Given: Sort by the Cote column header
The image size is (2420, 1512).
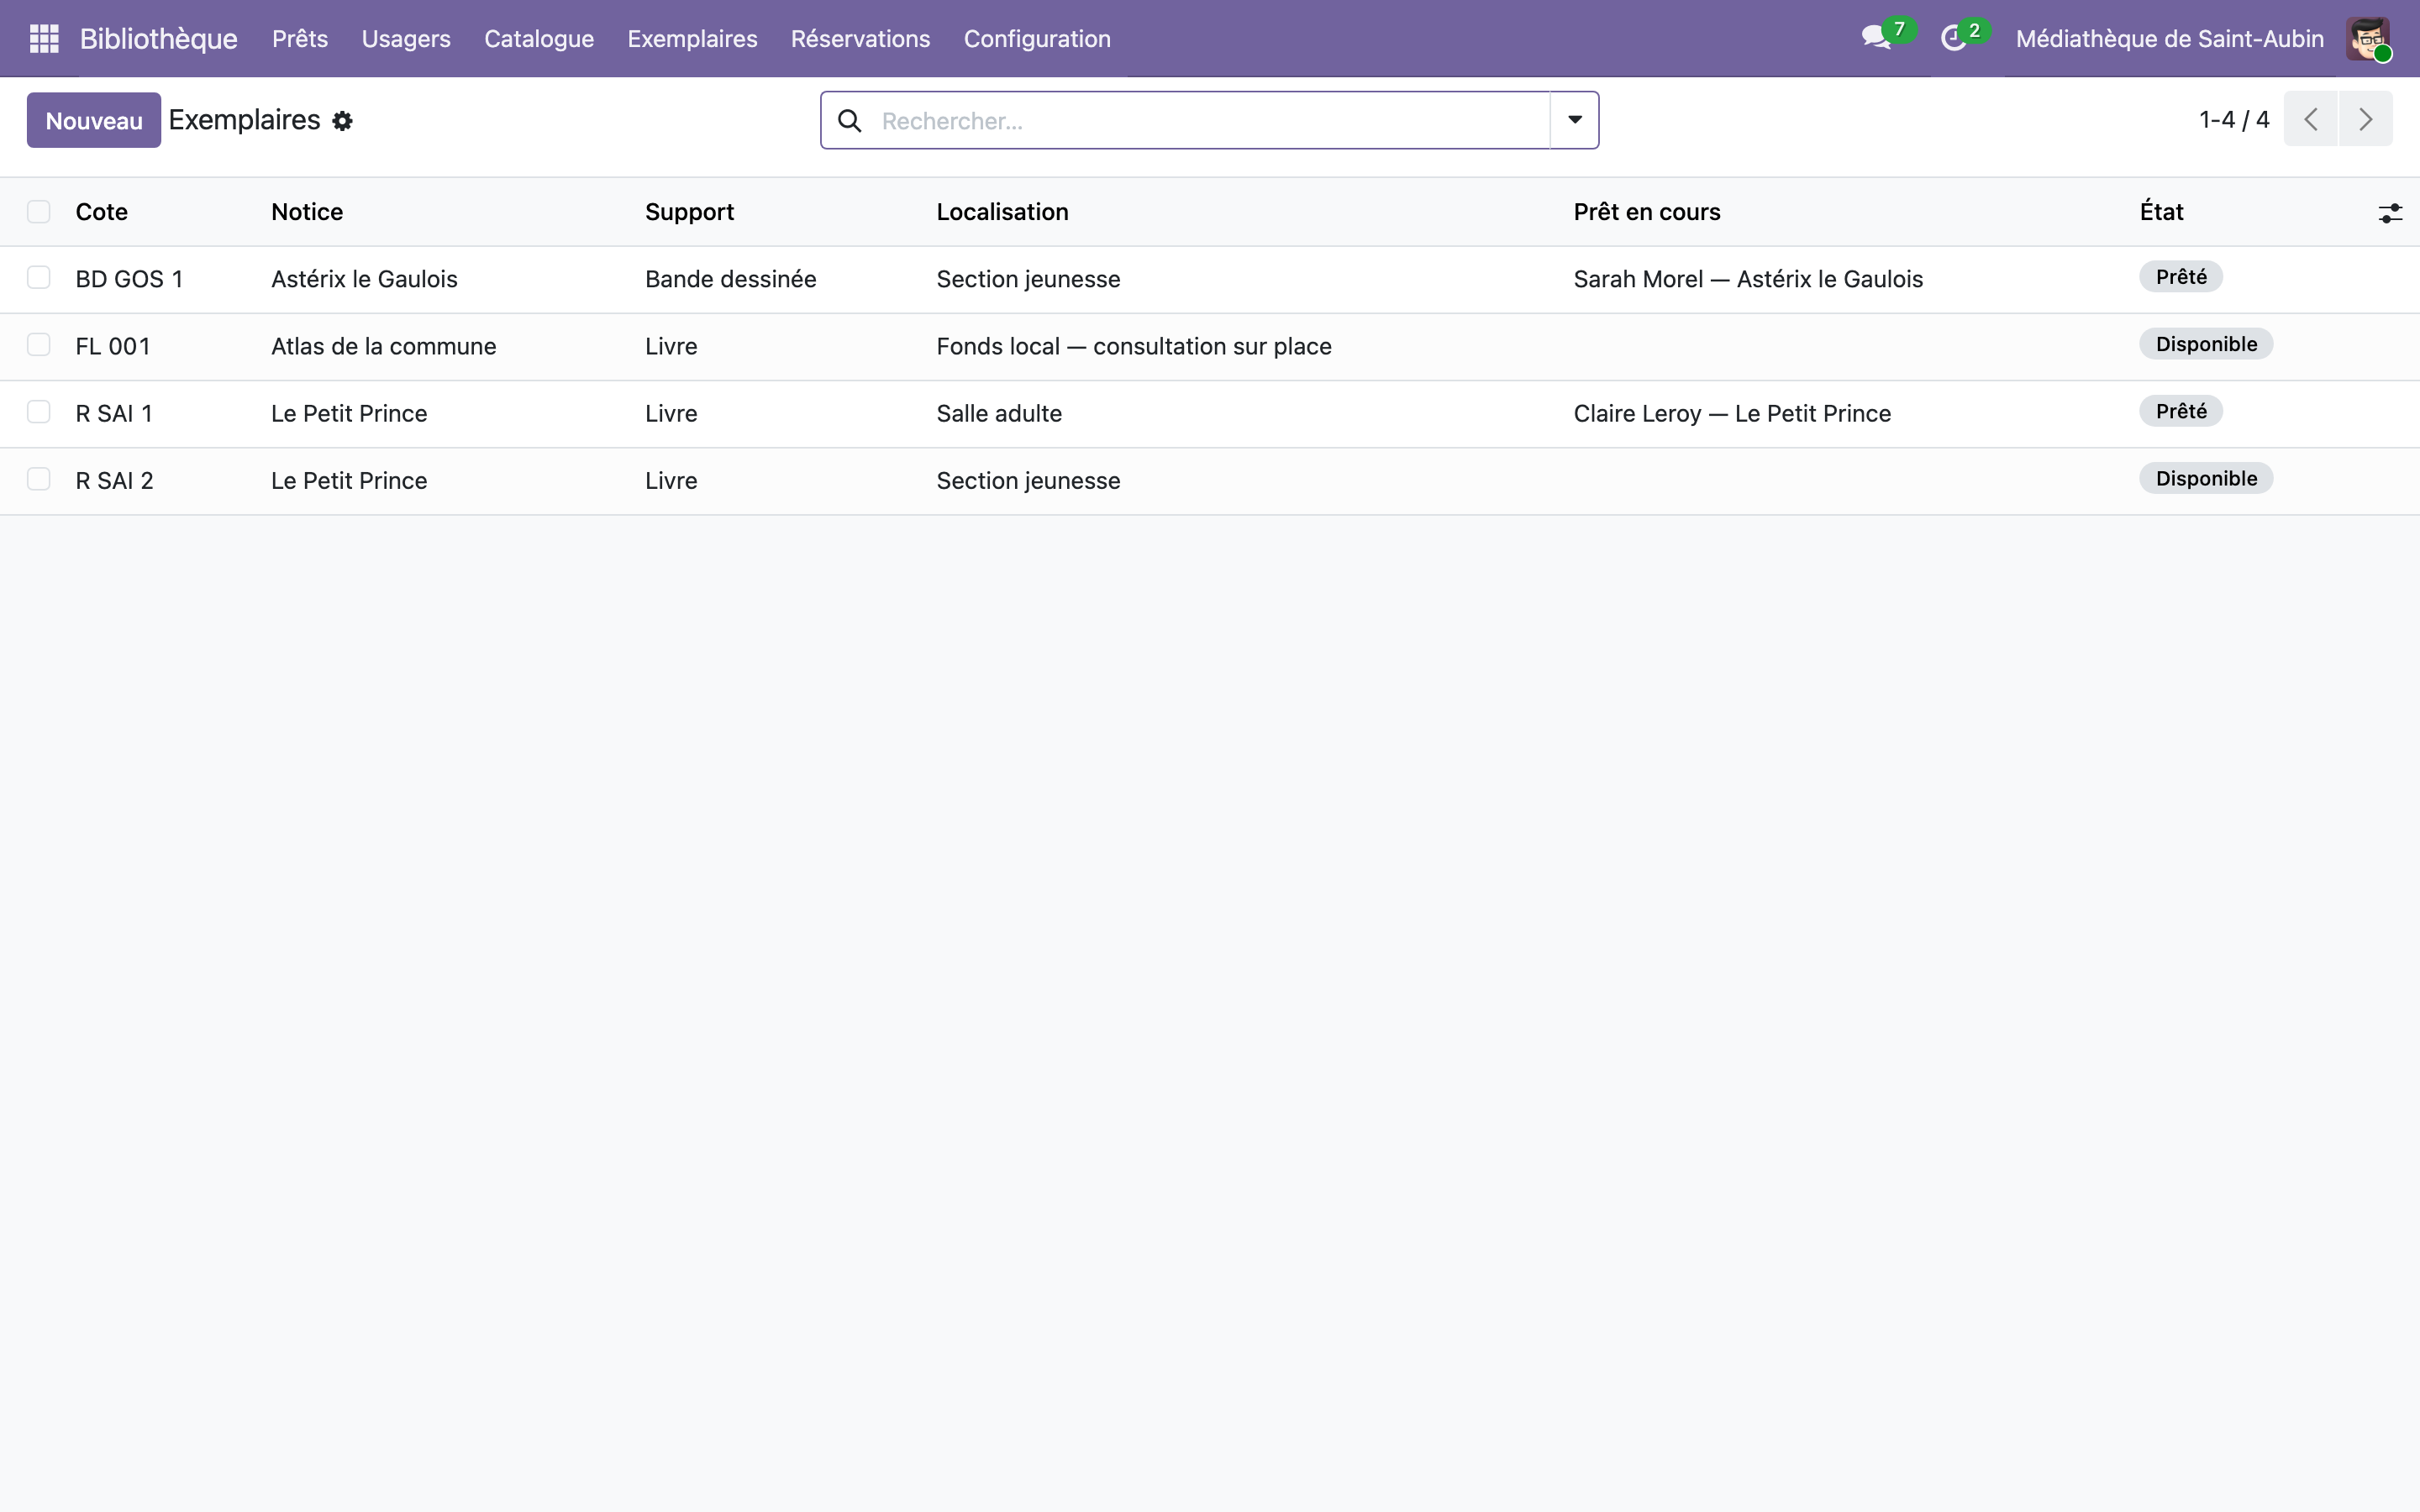Looking at the screenshot, I should coord(102,212).
